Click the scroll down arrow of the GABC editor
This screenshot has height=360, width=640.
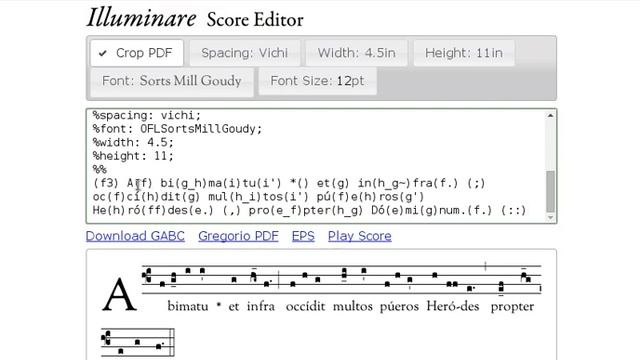550,218
